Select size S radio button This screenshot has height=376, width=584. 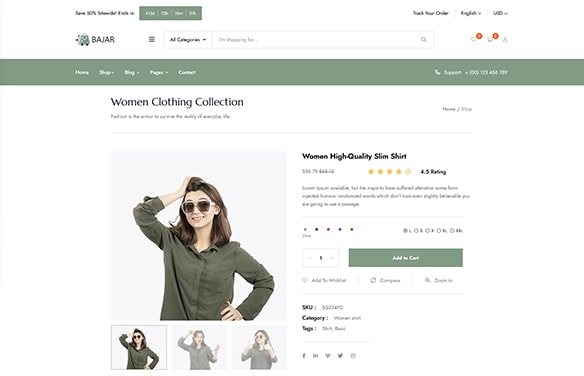416,231
